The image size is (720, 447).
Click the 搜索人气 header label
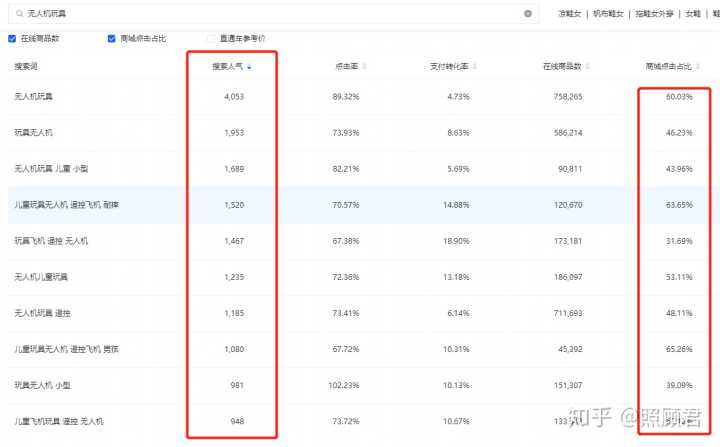coord(227,67)
